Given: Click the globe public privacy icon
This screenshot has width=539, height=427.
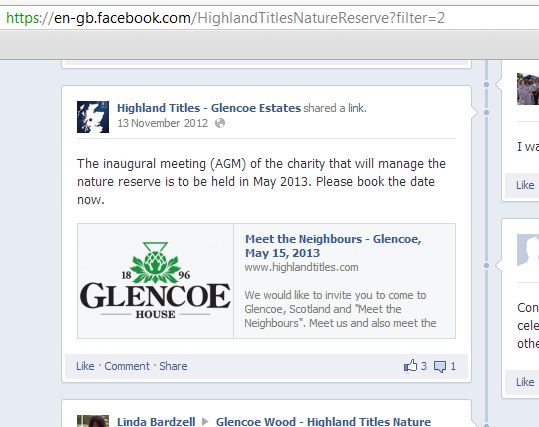Looking at the screenshot, I should [x=220, y=123].
